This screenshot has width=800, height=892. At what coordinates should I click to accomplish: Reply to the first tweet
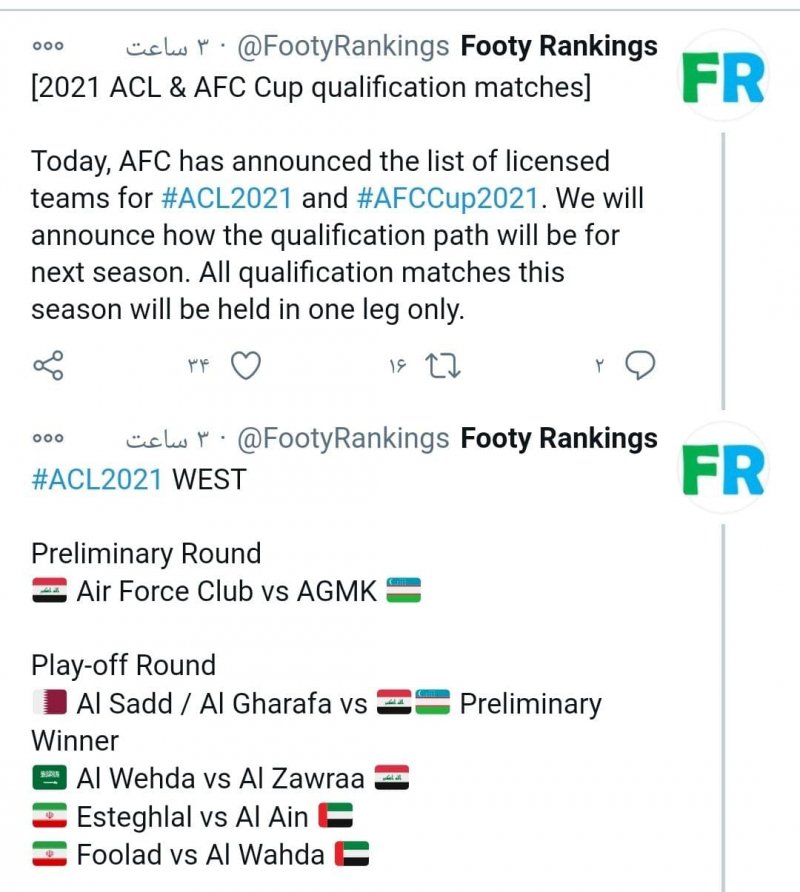coord(640,366)
